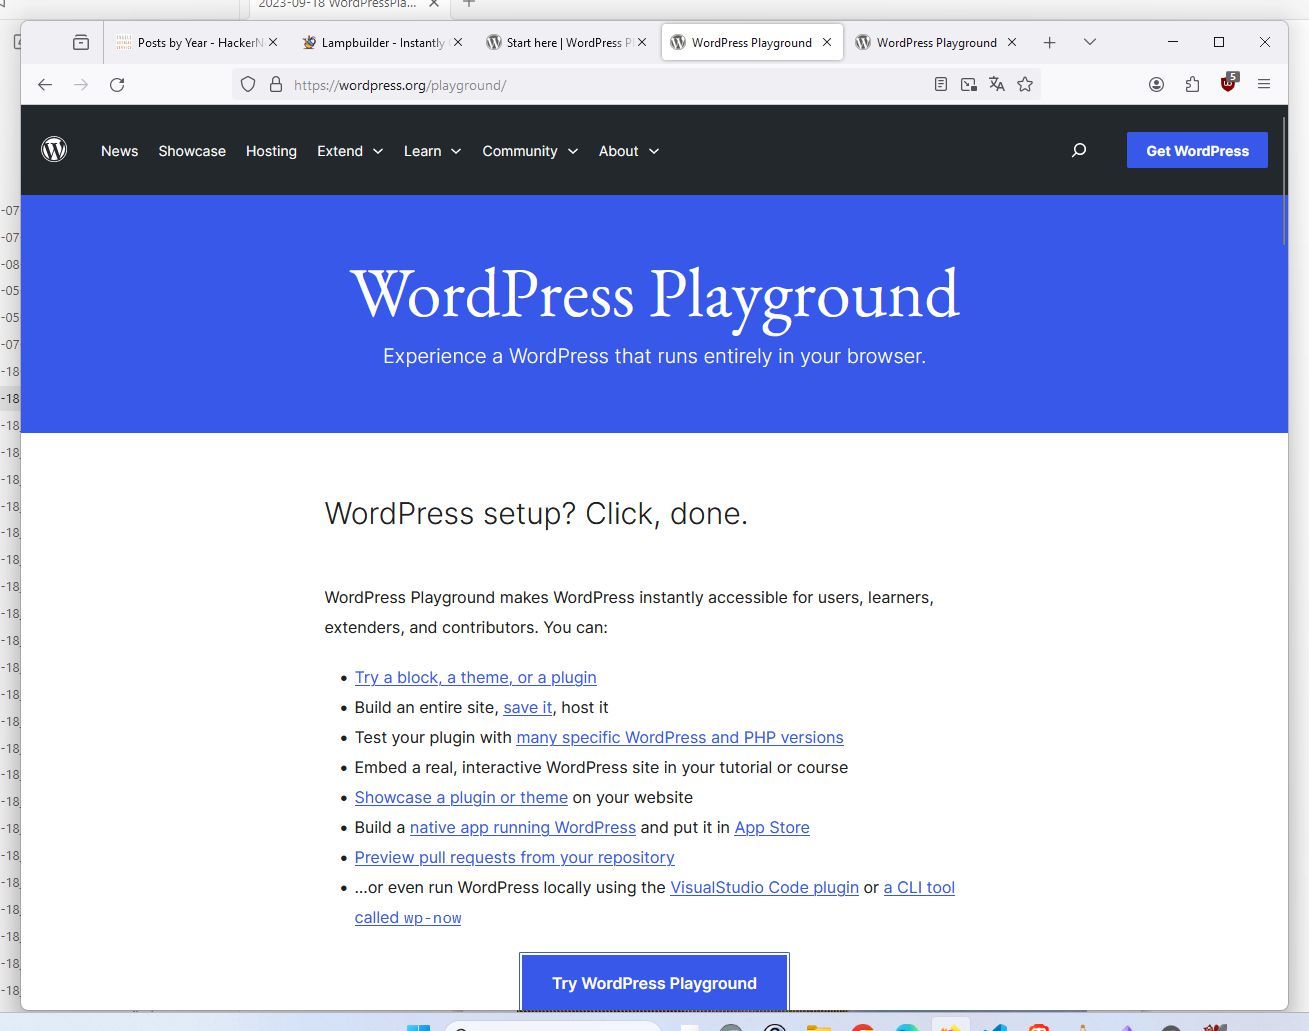Viewport: 1309px width, 1031px height.
Task: Bookmark this page with the star icon
Action: coord(1025,85)
